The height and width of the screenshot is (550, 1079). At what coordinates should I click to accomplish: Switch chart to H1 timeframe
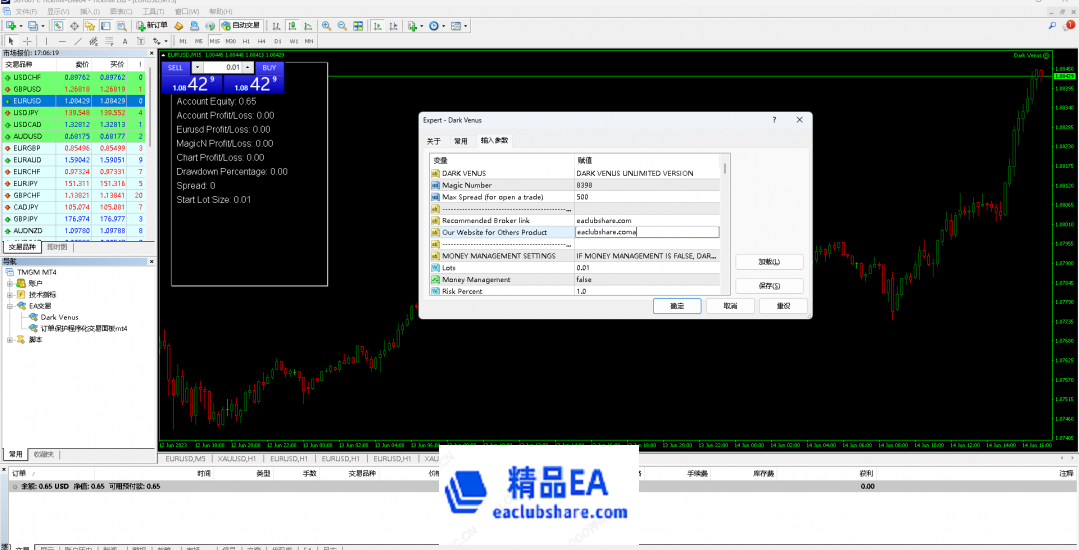coord(247,41)
